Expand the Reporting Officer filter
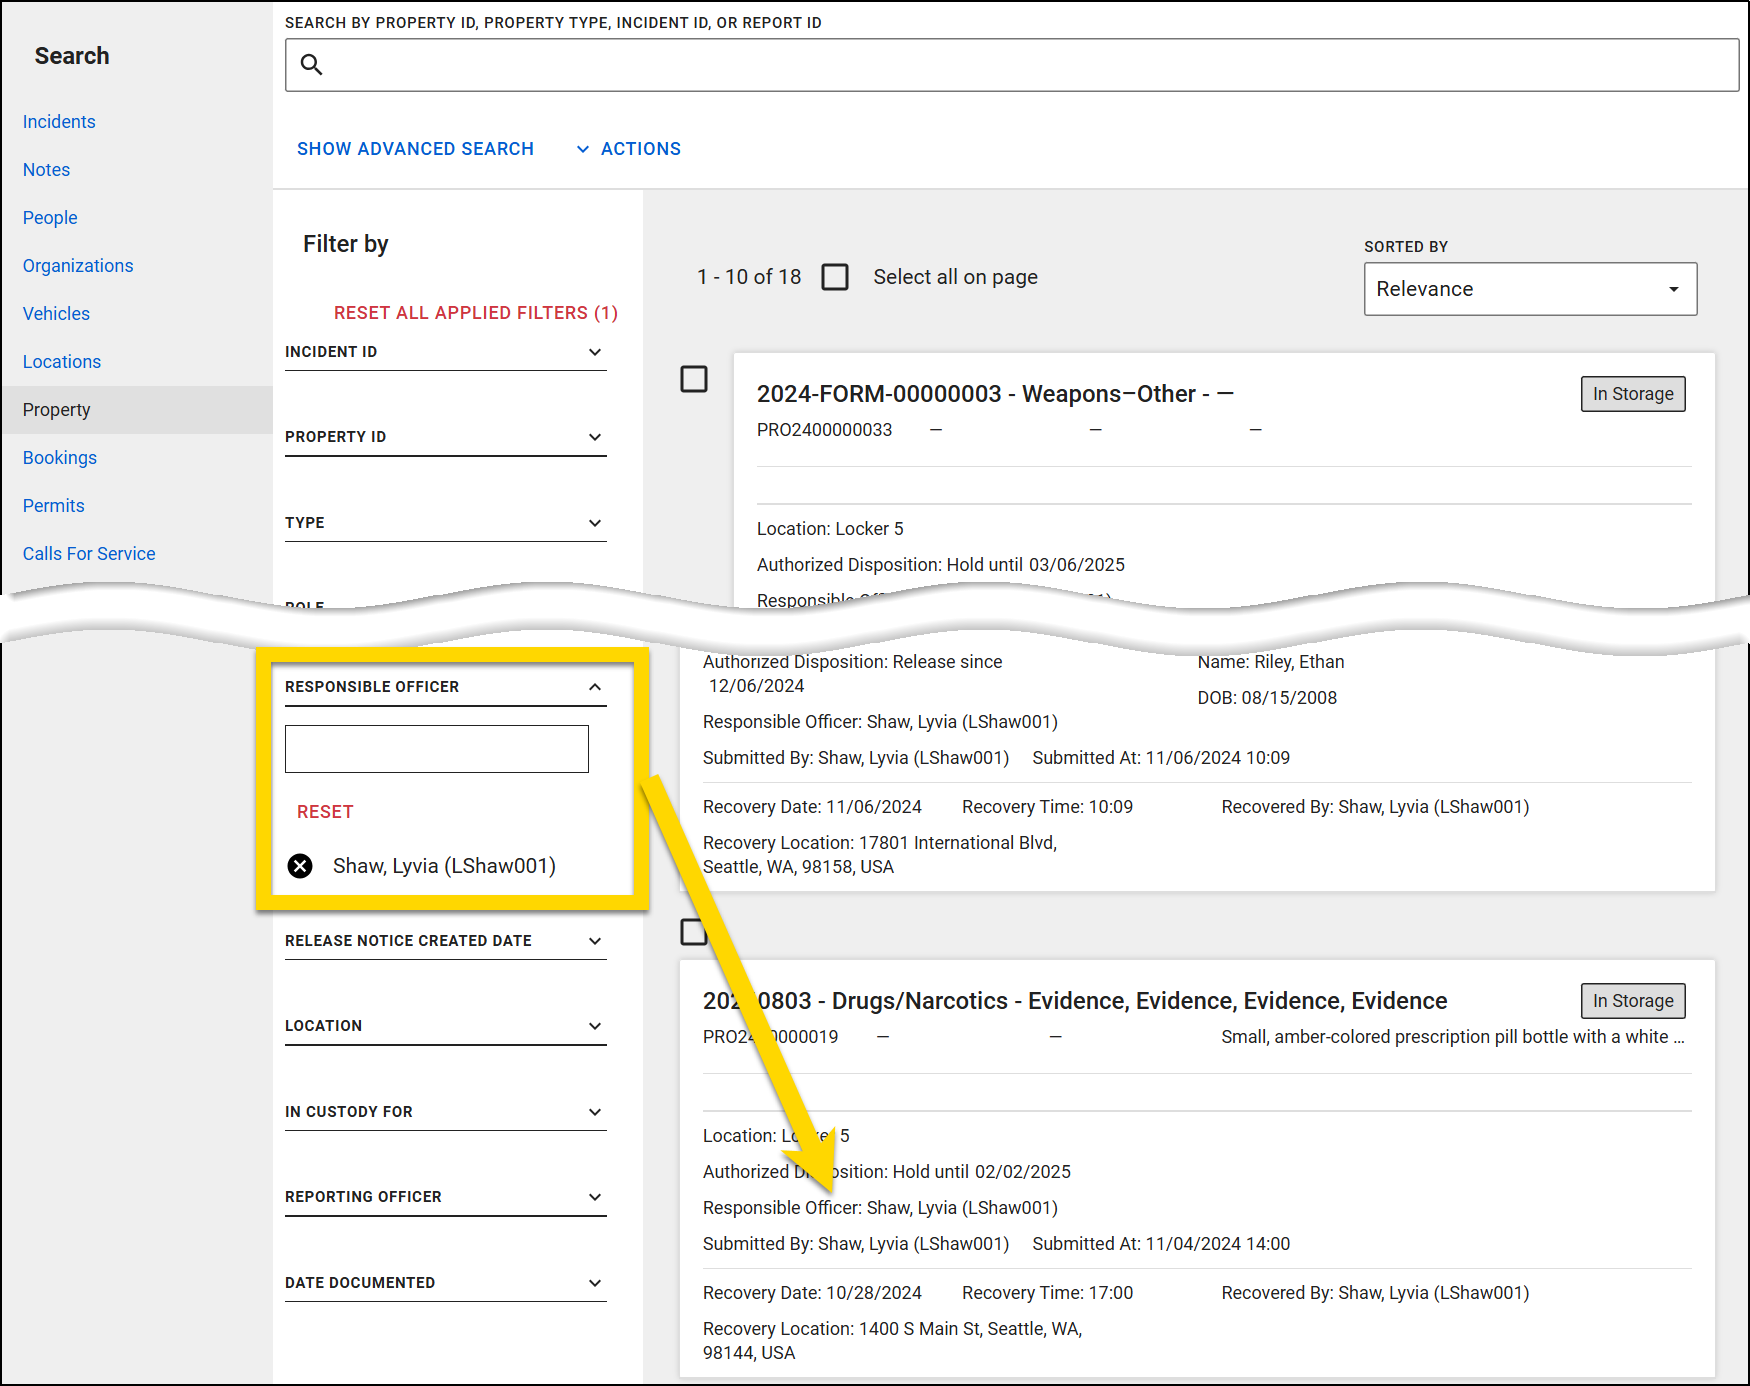Image resolution: width=1750 pixels, height=1386 pixels. tap(595, 1196)
